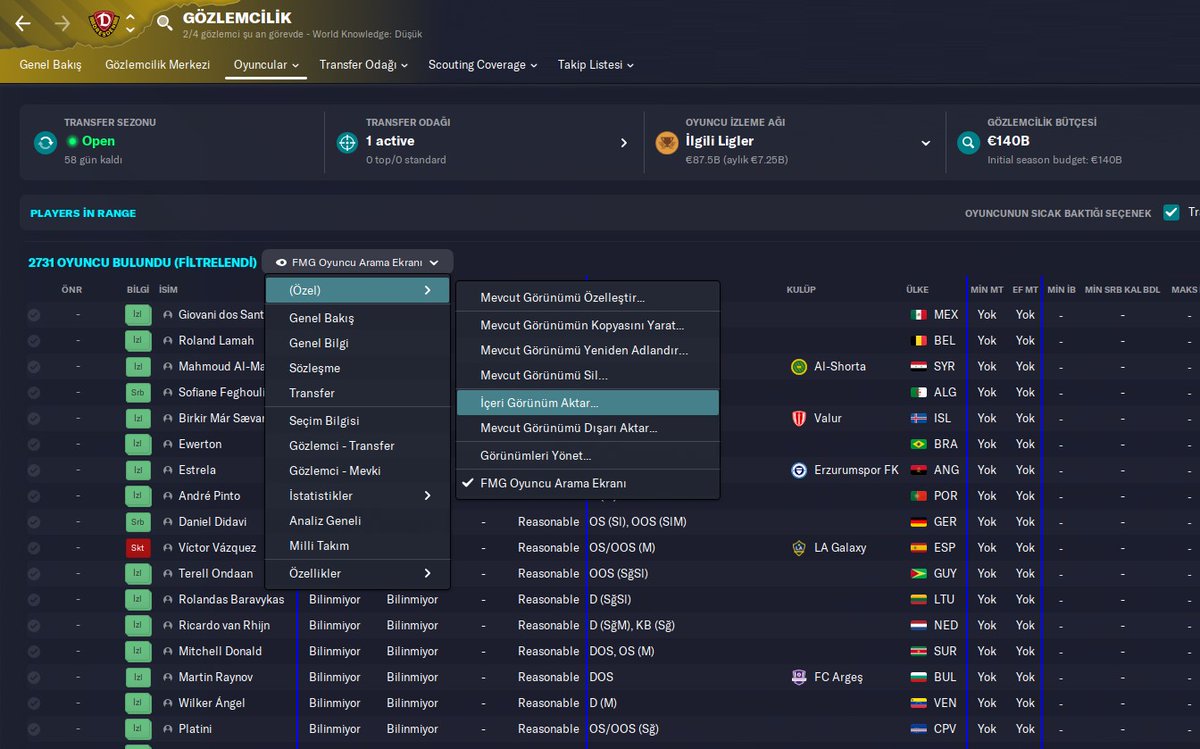
Task: Open the LA Galaxy club badge
Action: click(x=798, y=548)
